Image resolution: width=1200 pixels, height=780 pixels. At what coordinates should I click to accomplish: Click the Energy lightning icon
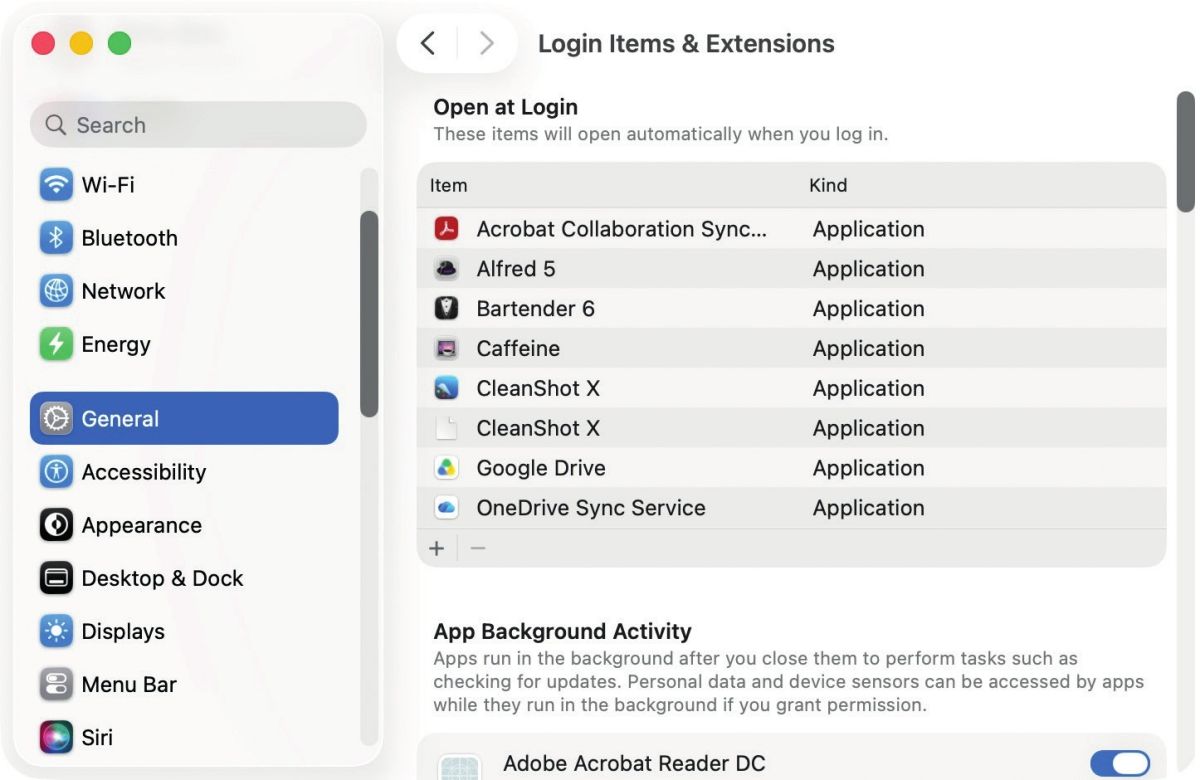tap(56, 344)
